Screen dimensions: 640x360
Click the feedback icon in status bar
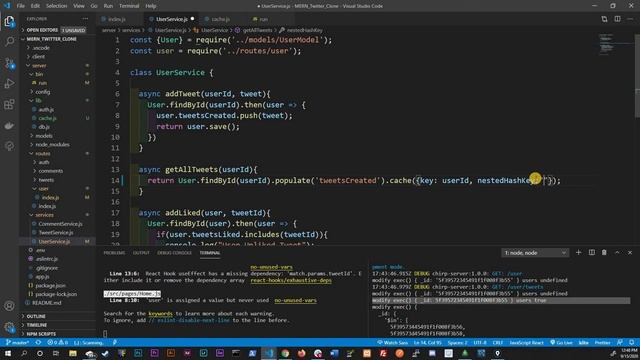click(x=620, y=342)
